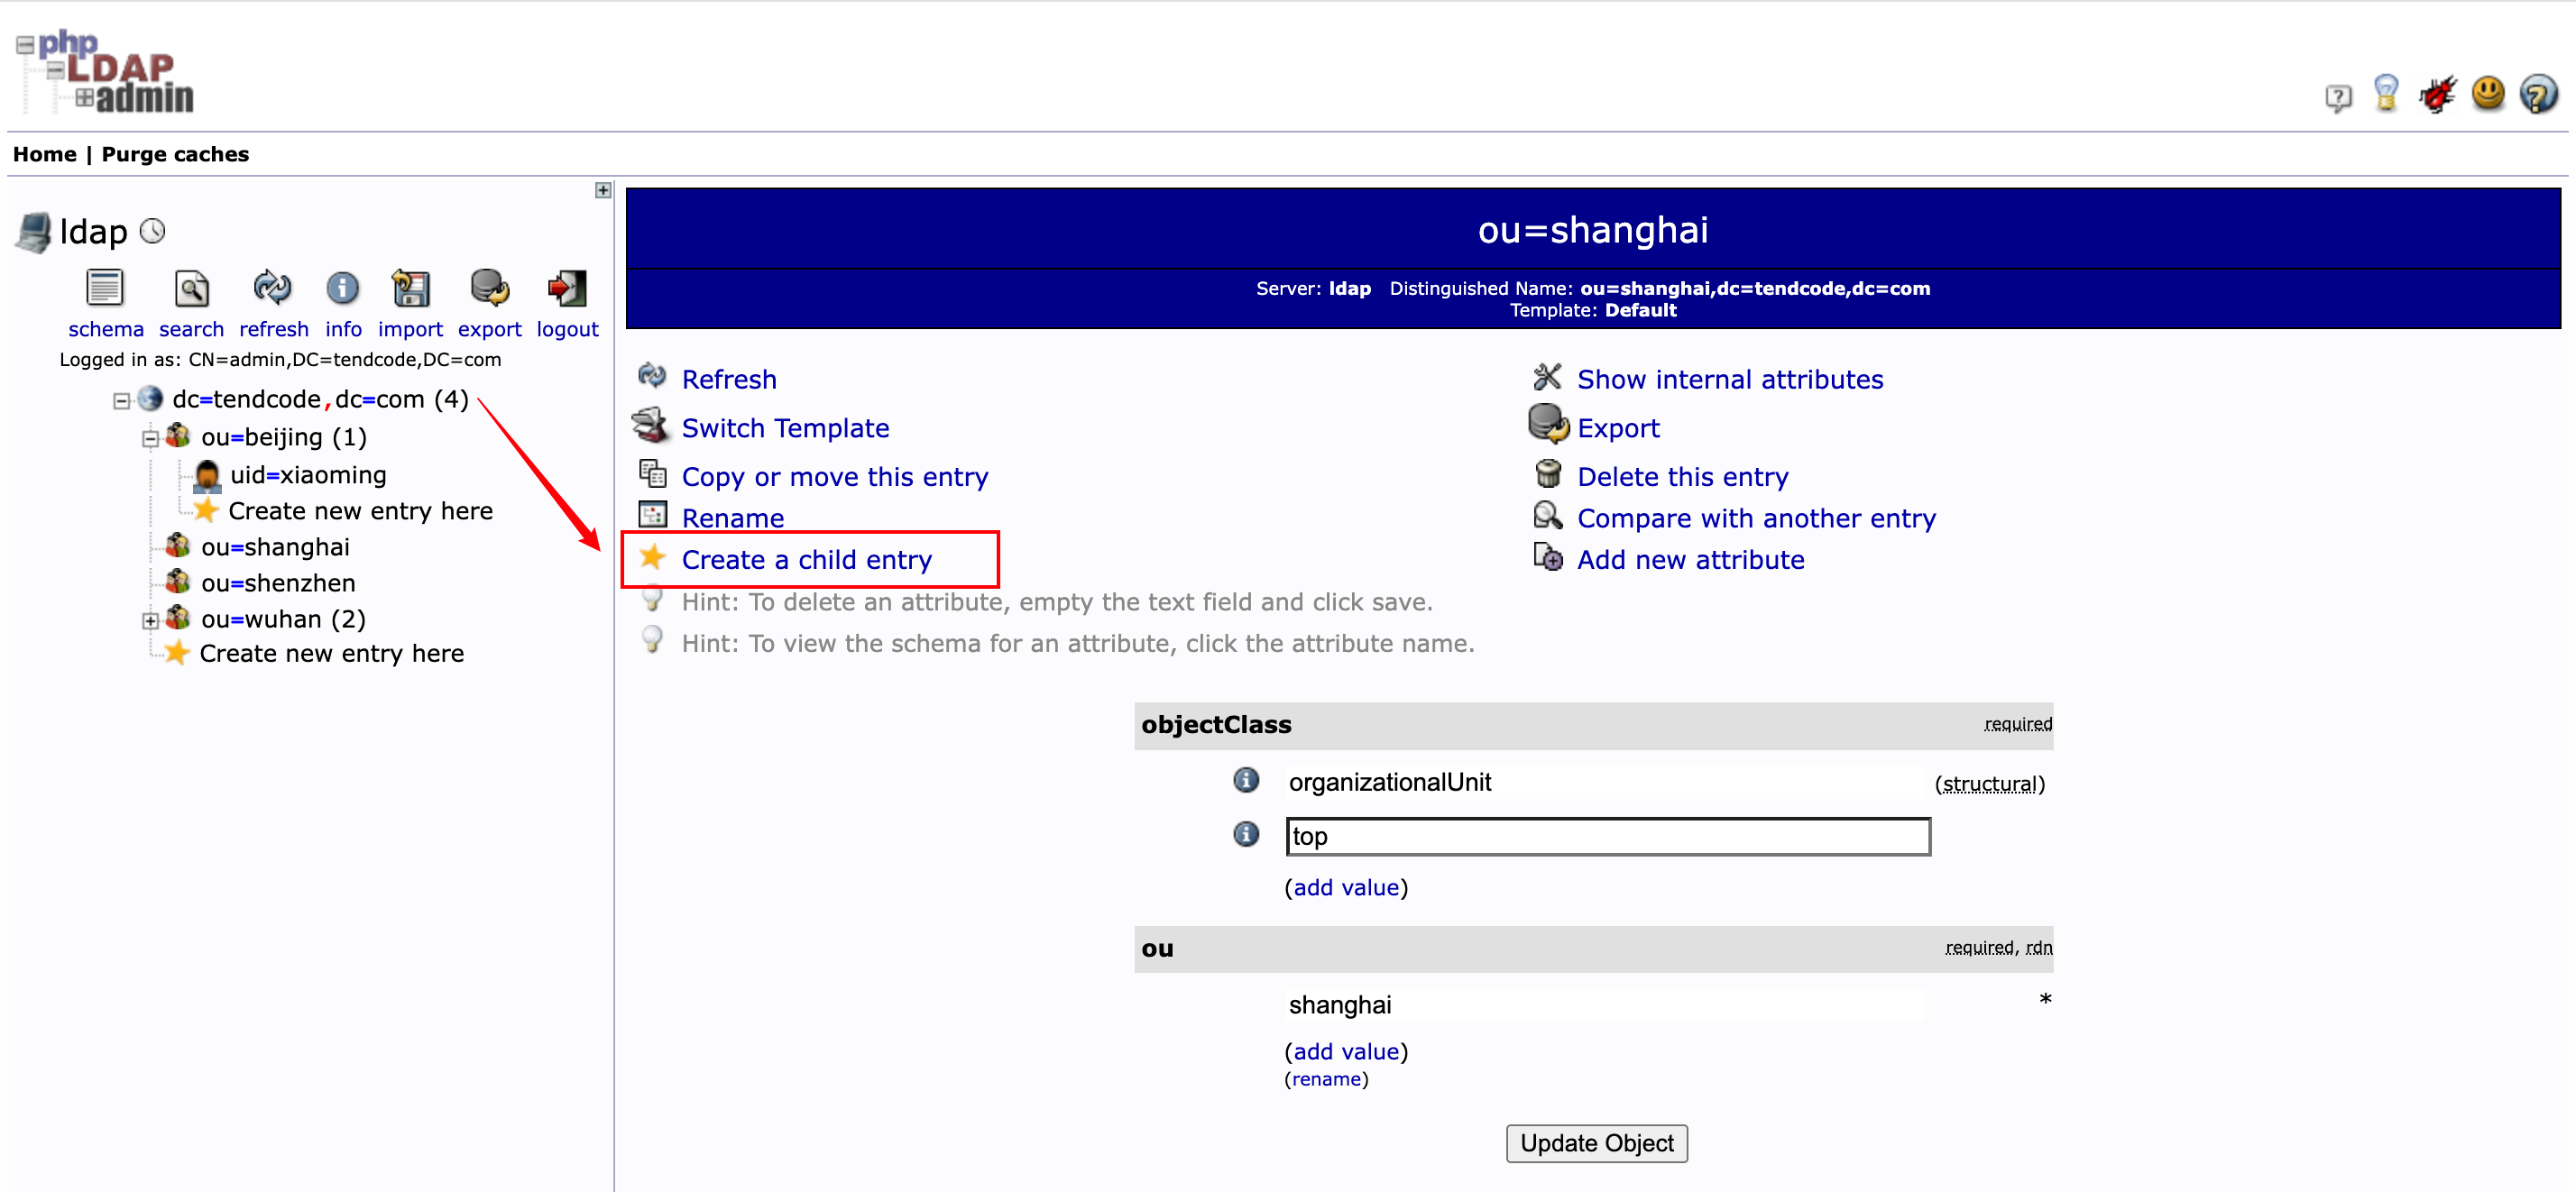This screenshot has width=2576, height=1192.
Task: Click the Add new attribute link
Action: coord(1690,560)
